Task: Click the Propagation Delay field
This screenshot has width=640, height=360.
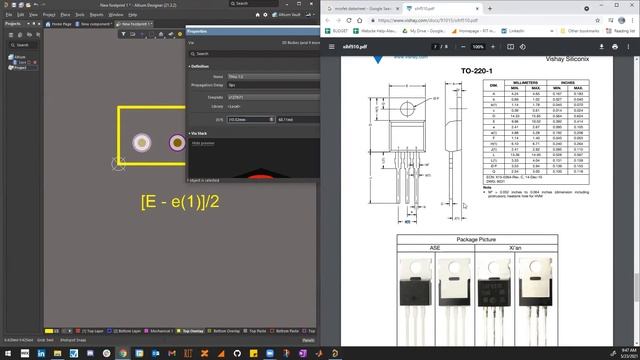Action: 273,85
